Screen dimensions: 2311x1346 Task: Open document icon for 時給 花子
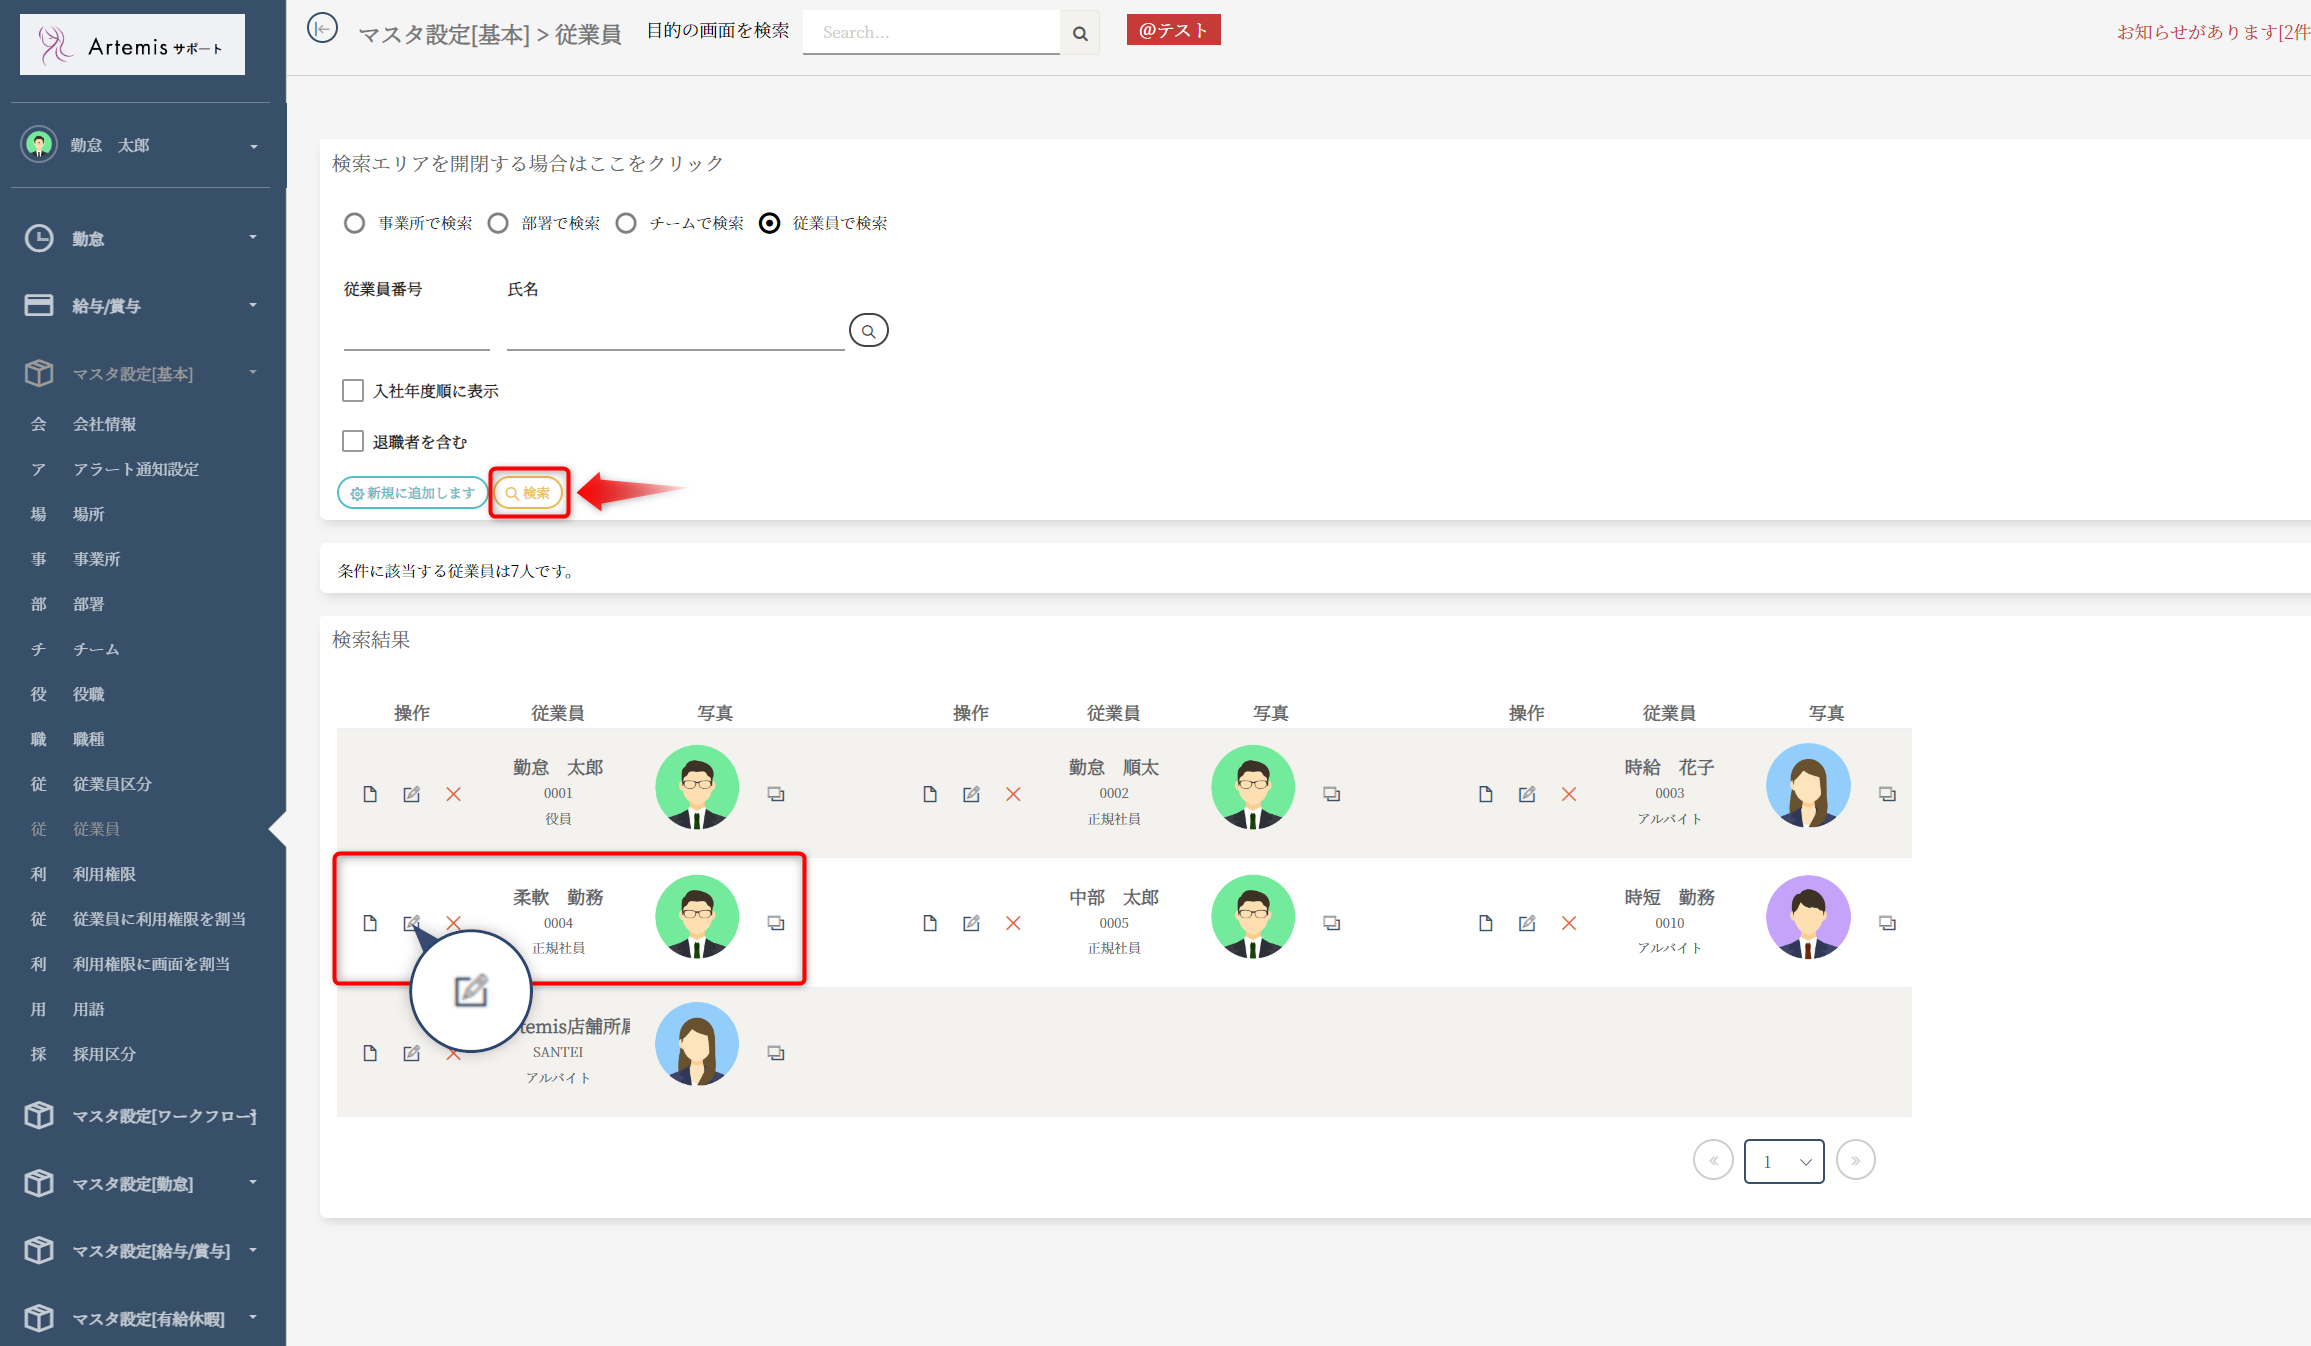tap(1485, 794)
